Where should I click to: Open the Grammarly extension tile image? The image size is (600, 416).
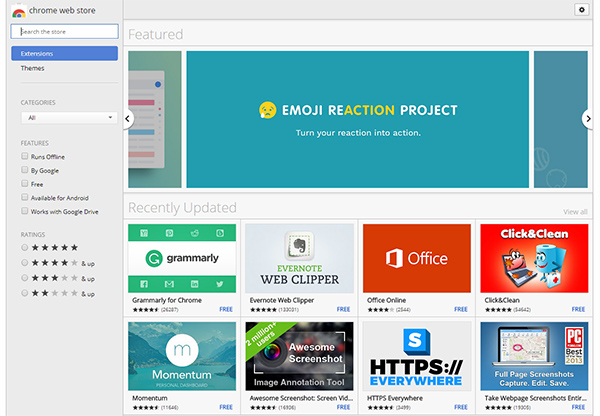coord(182,258)
